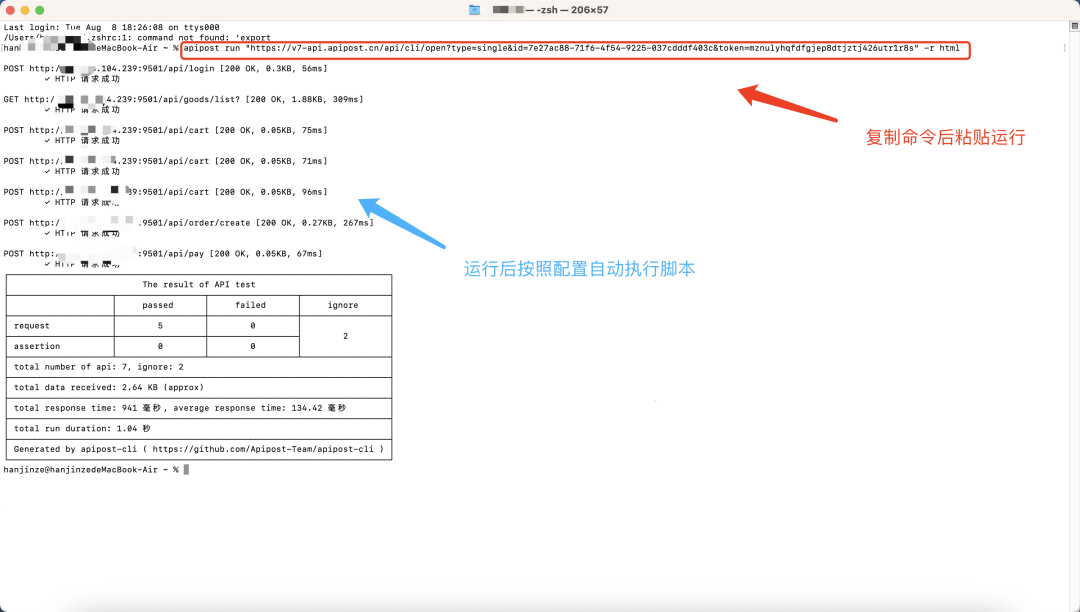Click the final hanjinze shell prompt cursor
This screenshot has height=612, width=1080.
(x=186, y=469)
